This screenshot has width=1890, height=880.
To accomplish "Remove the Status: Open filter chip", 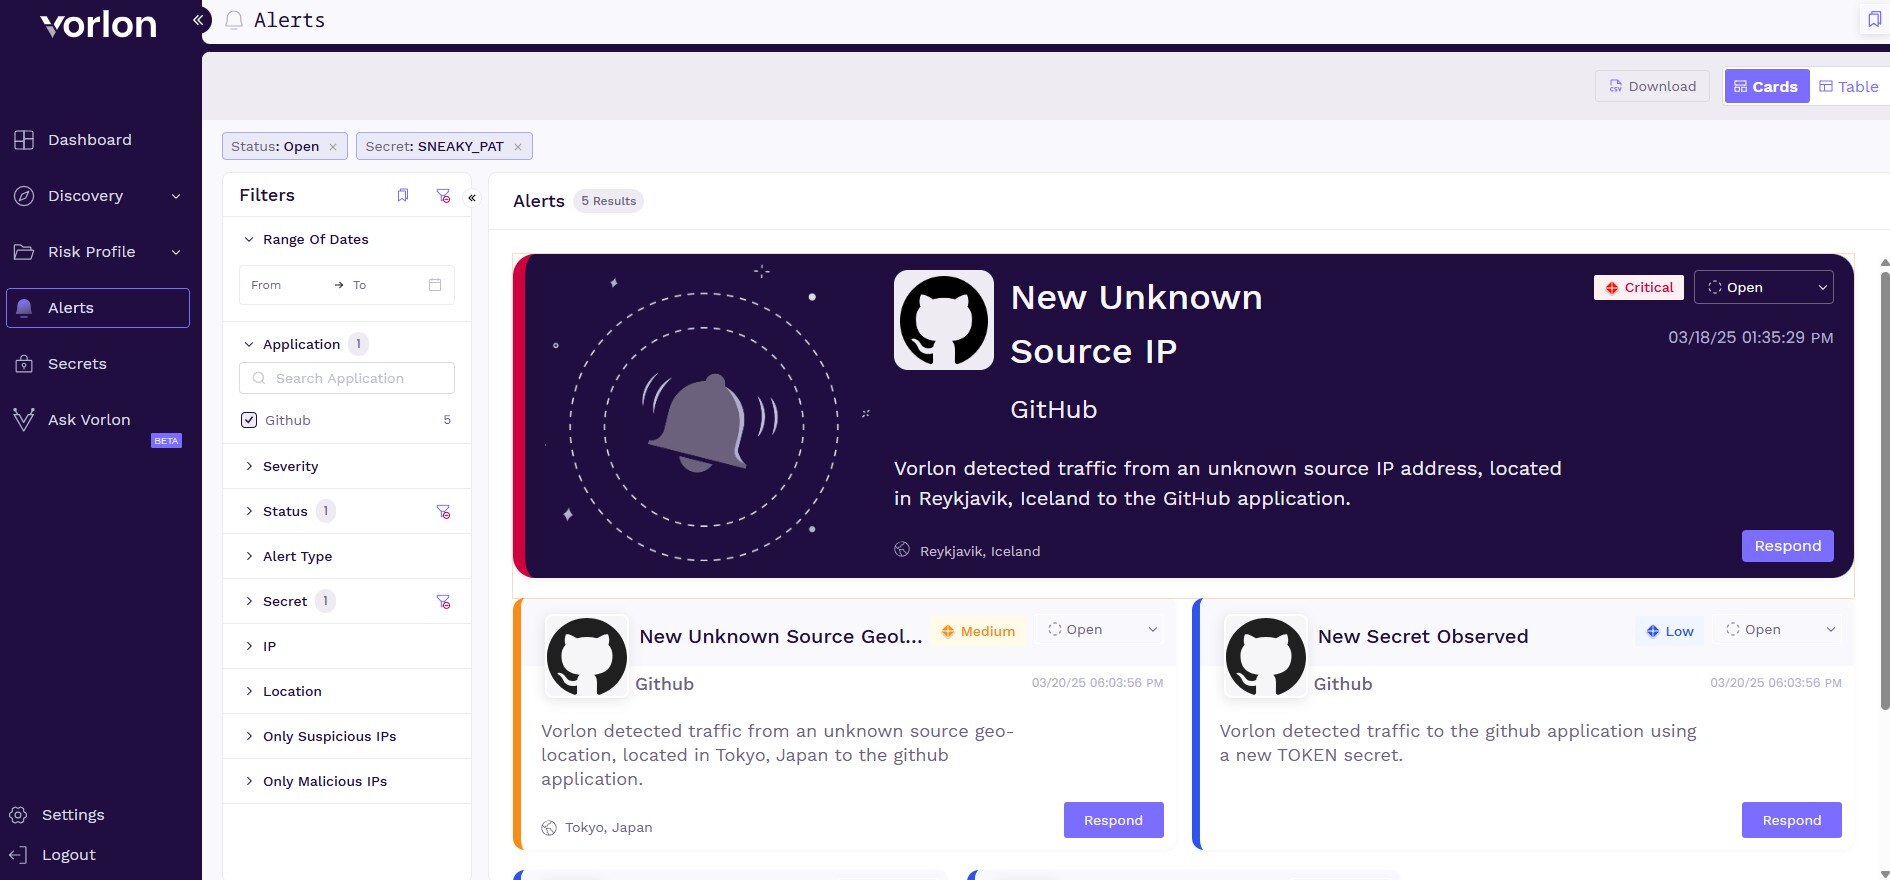I will click(x=333, y=147).
